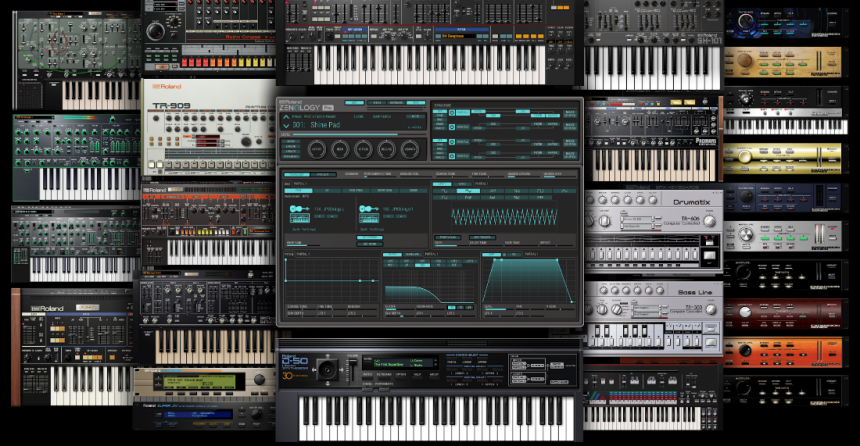Click the amp envelope graph
Viewport: 860px width, 446px height.
click(528, 280)
